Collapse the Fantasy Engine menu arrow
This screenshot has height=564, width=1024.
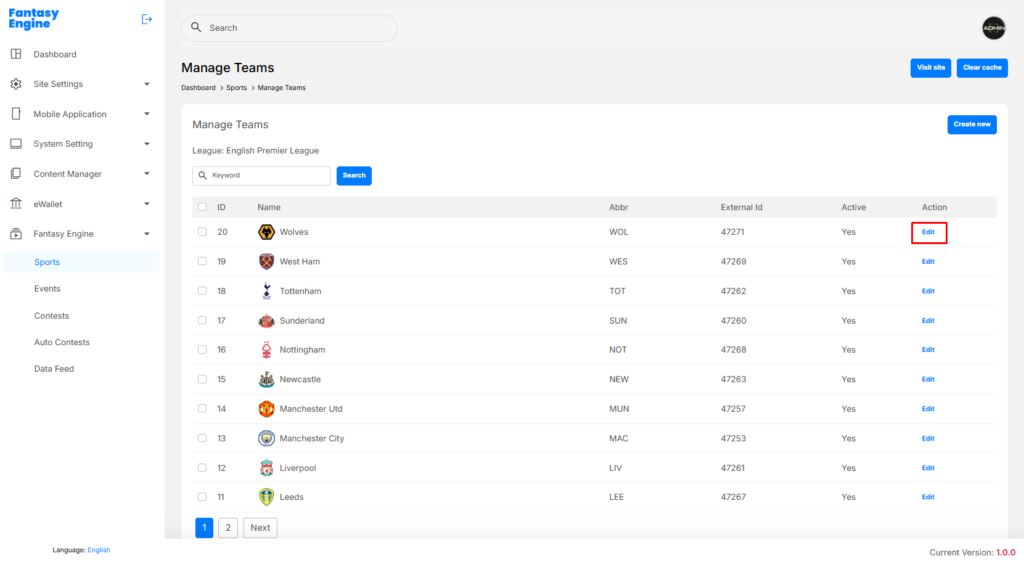pyautogui.click(x=147, y=234)
